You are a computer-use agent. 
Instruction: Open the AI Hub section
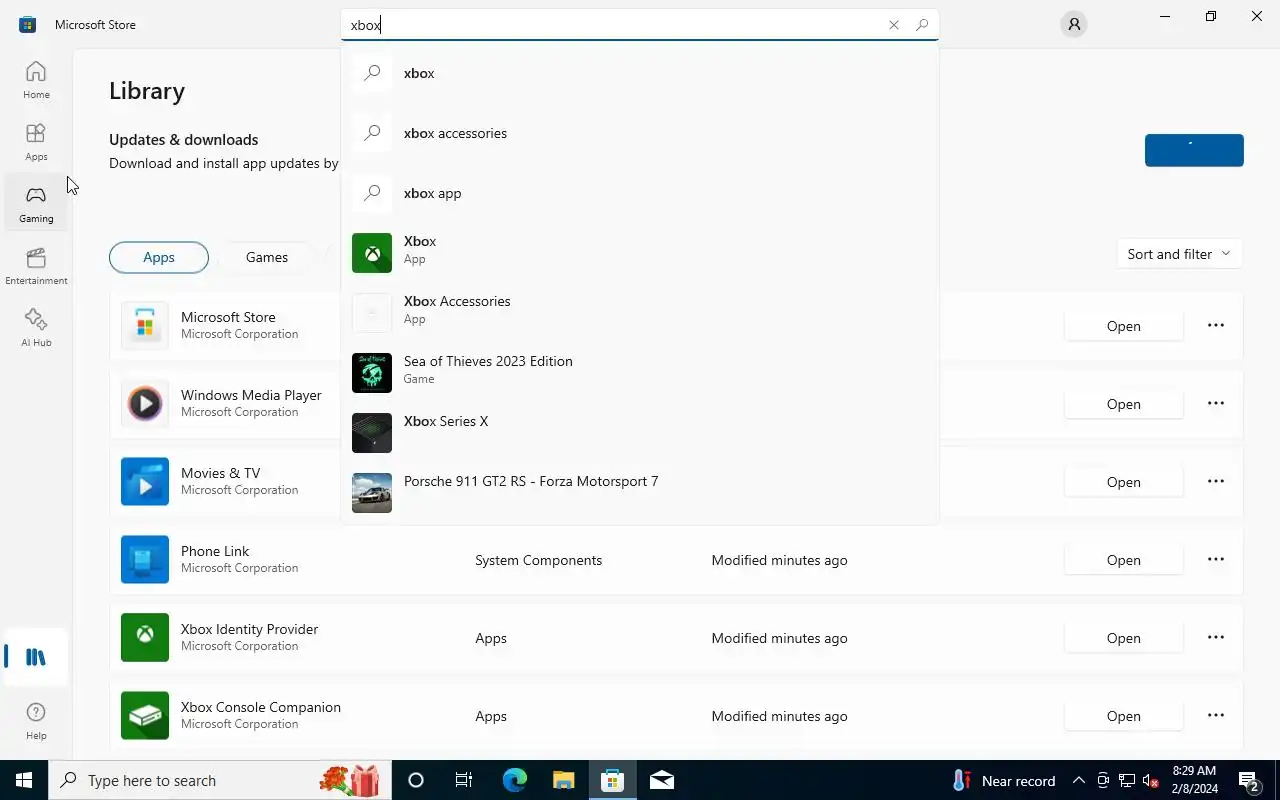point(36,328)
